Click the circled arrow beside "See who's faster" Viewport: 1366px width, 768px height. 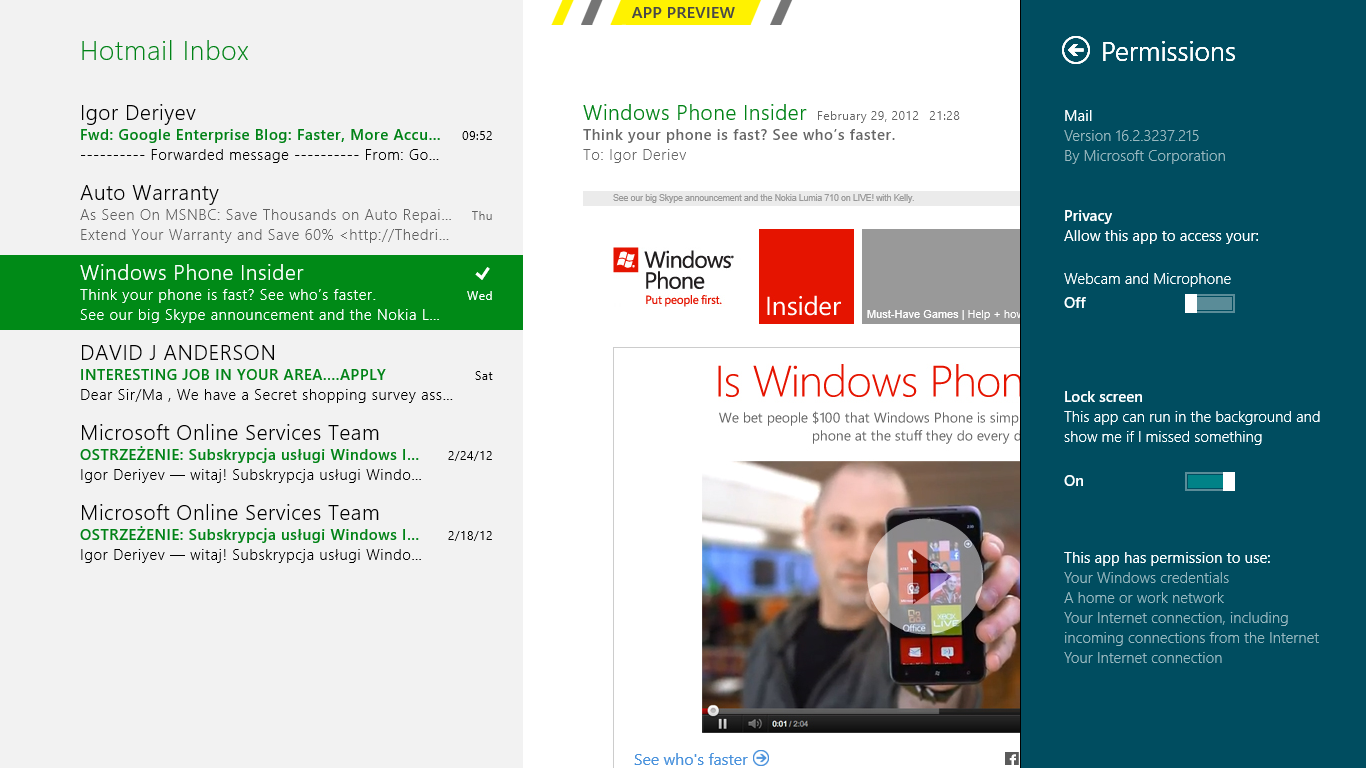tap(761, 758)
